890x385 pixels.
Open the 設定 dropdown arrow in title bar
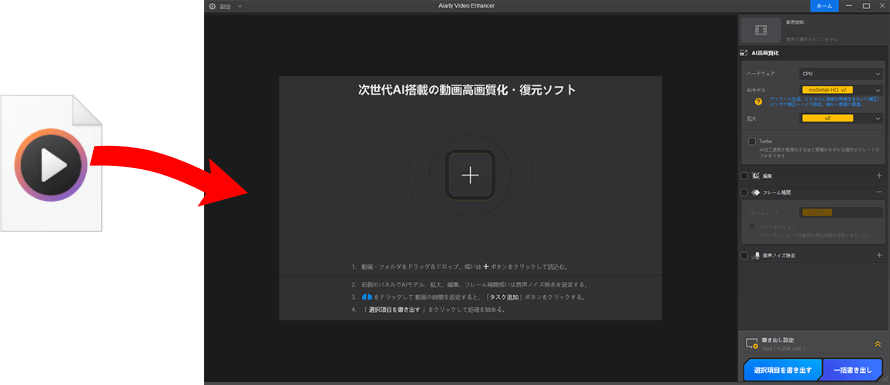[240, 6]
